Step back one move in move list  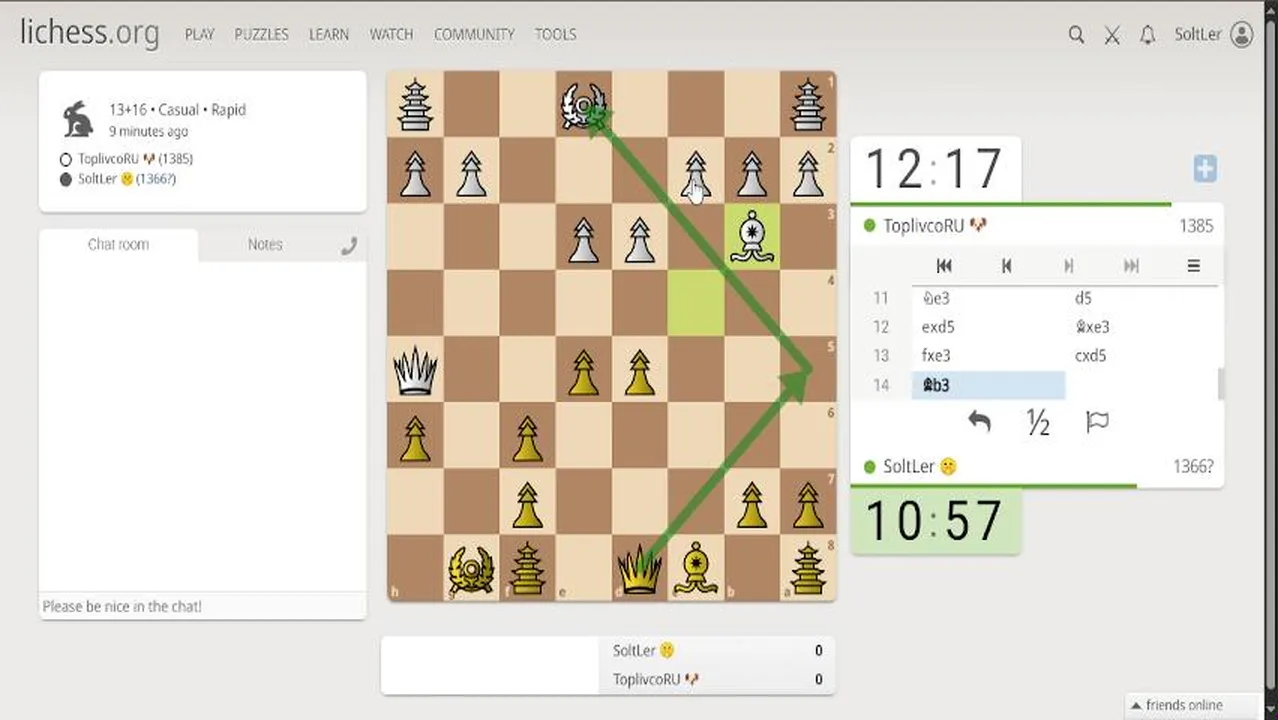coord(1006,266)
